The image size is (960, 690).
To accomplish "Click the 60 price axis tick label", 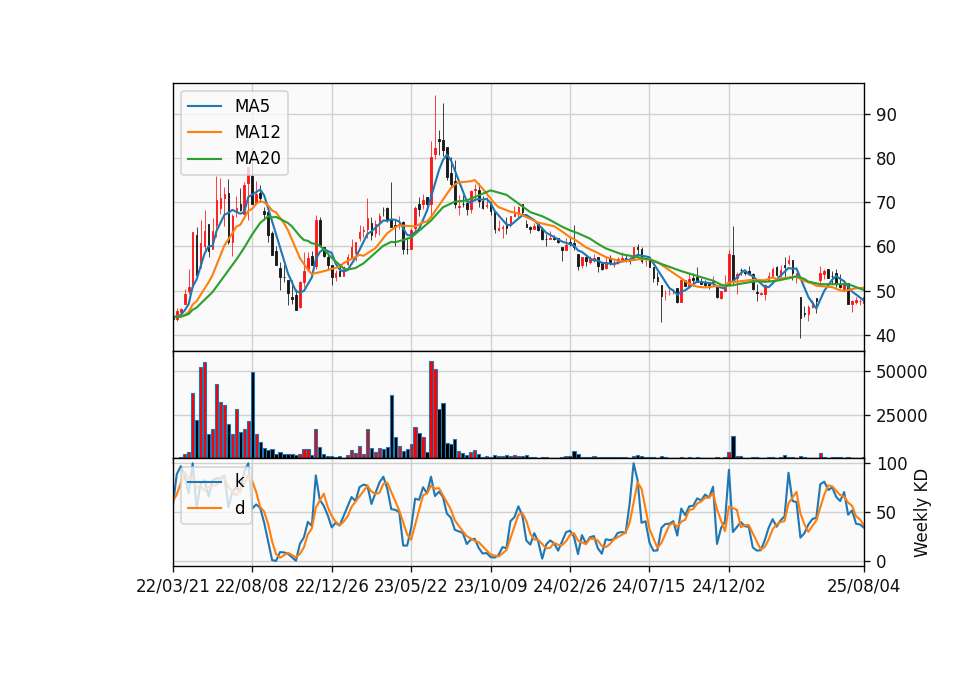I will tap(886, 247).
